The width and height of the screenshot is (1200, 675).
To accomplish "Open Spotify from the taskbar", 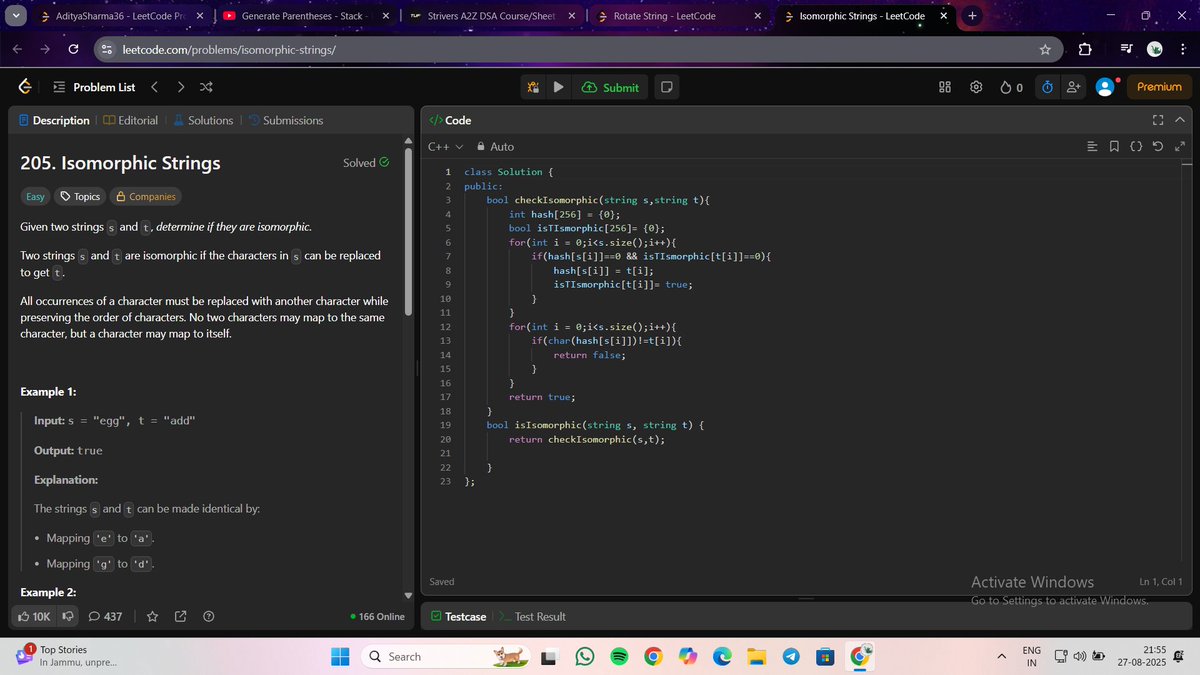I will (x=618, y=656).
